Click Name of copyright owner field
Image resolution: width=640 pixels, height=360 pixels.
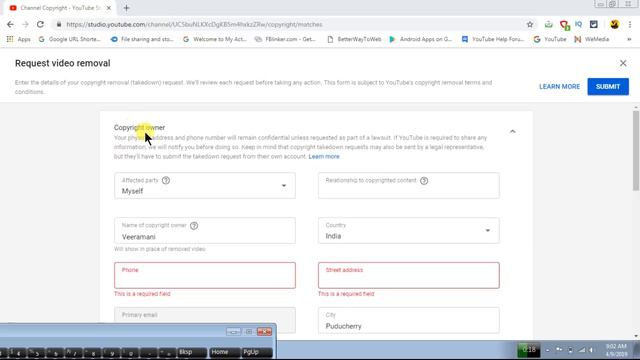205,231
